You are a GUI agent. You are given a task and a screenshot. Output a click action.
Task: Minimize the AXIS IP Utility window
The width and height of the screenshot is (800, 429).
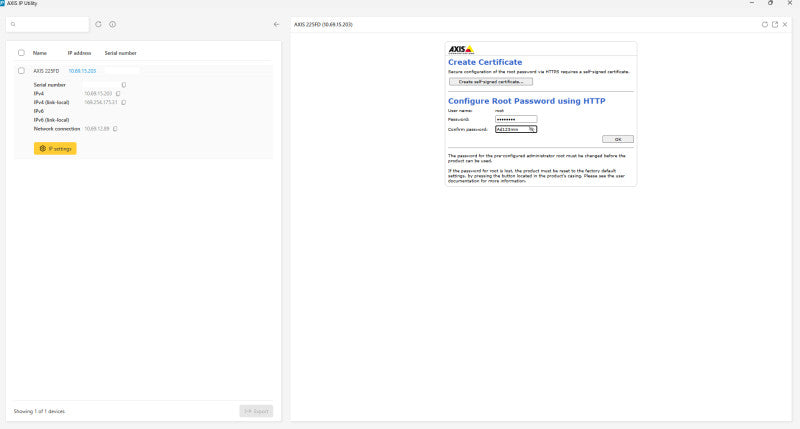752,3
